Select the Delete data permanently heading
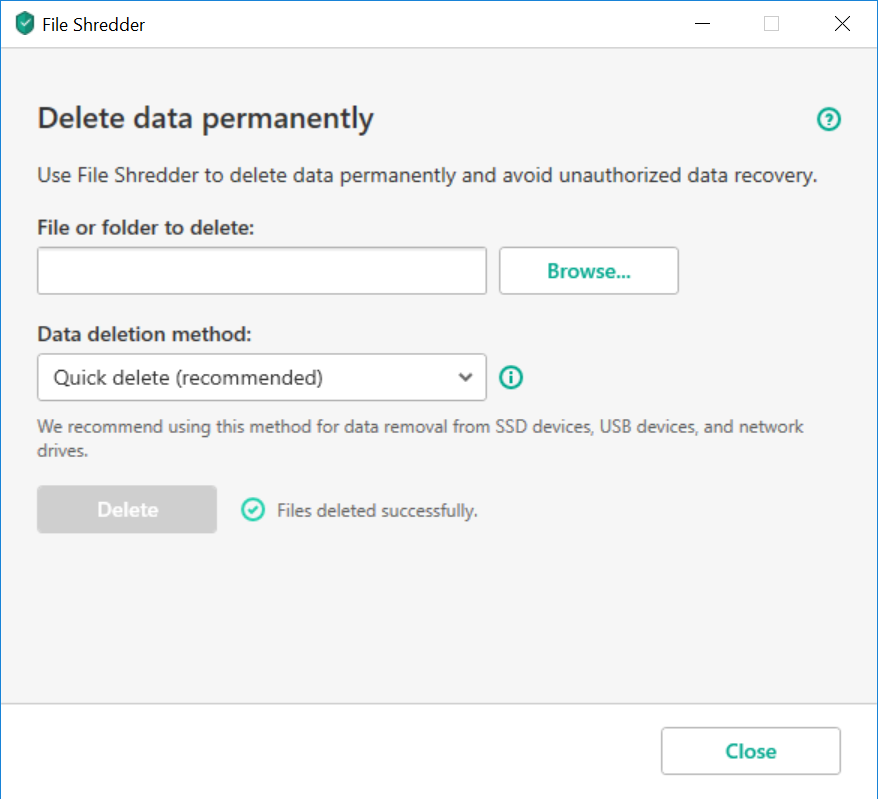 (x=204, y=118)
